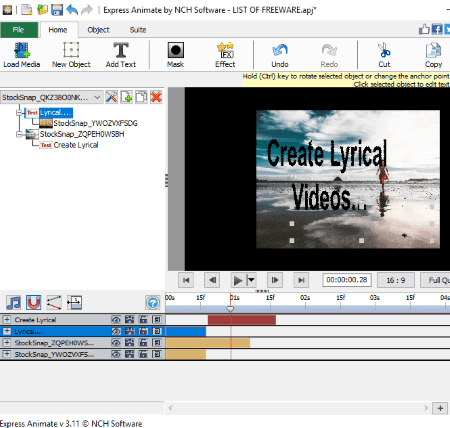Image resolution: width=450 pixels, height=428 pixels.
Task: Delete composition with the red X icon
Action: (x=156, y=97)
